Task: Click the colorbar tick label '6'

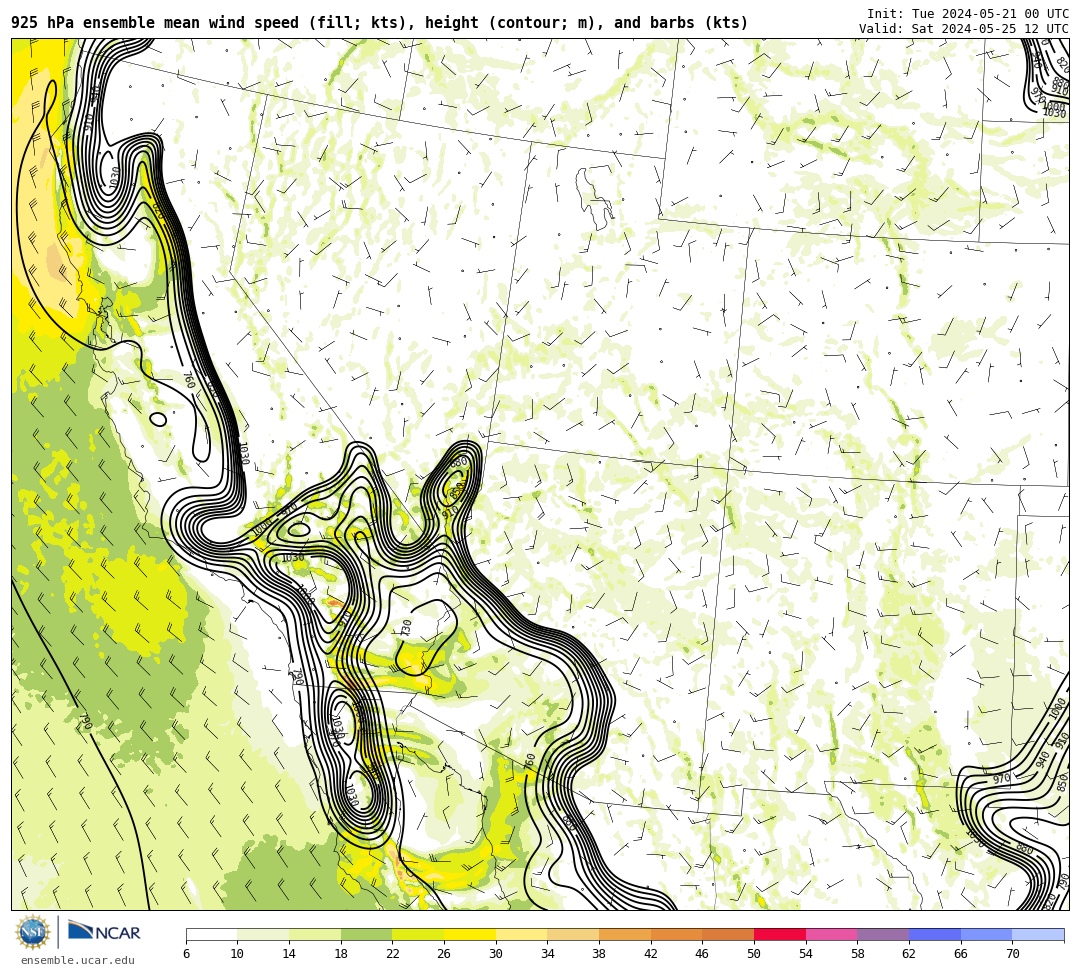Action: 186,954
